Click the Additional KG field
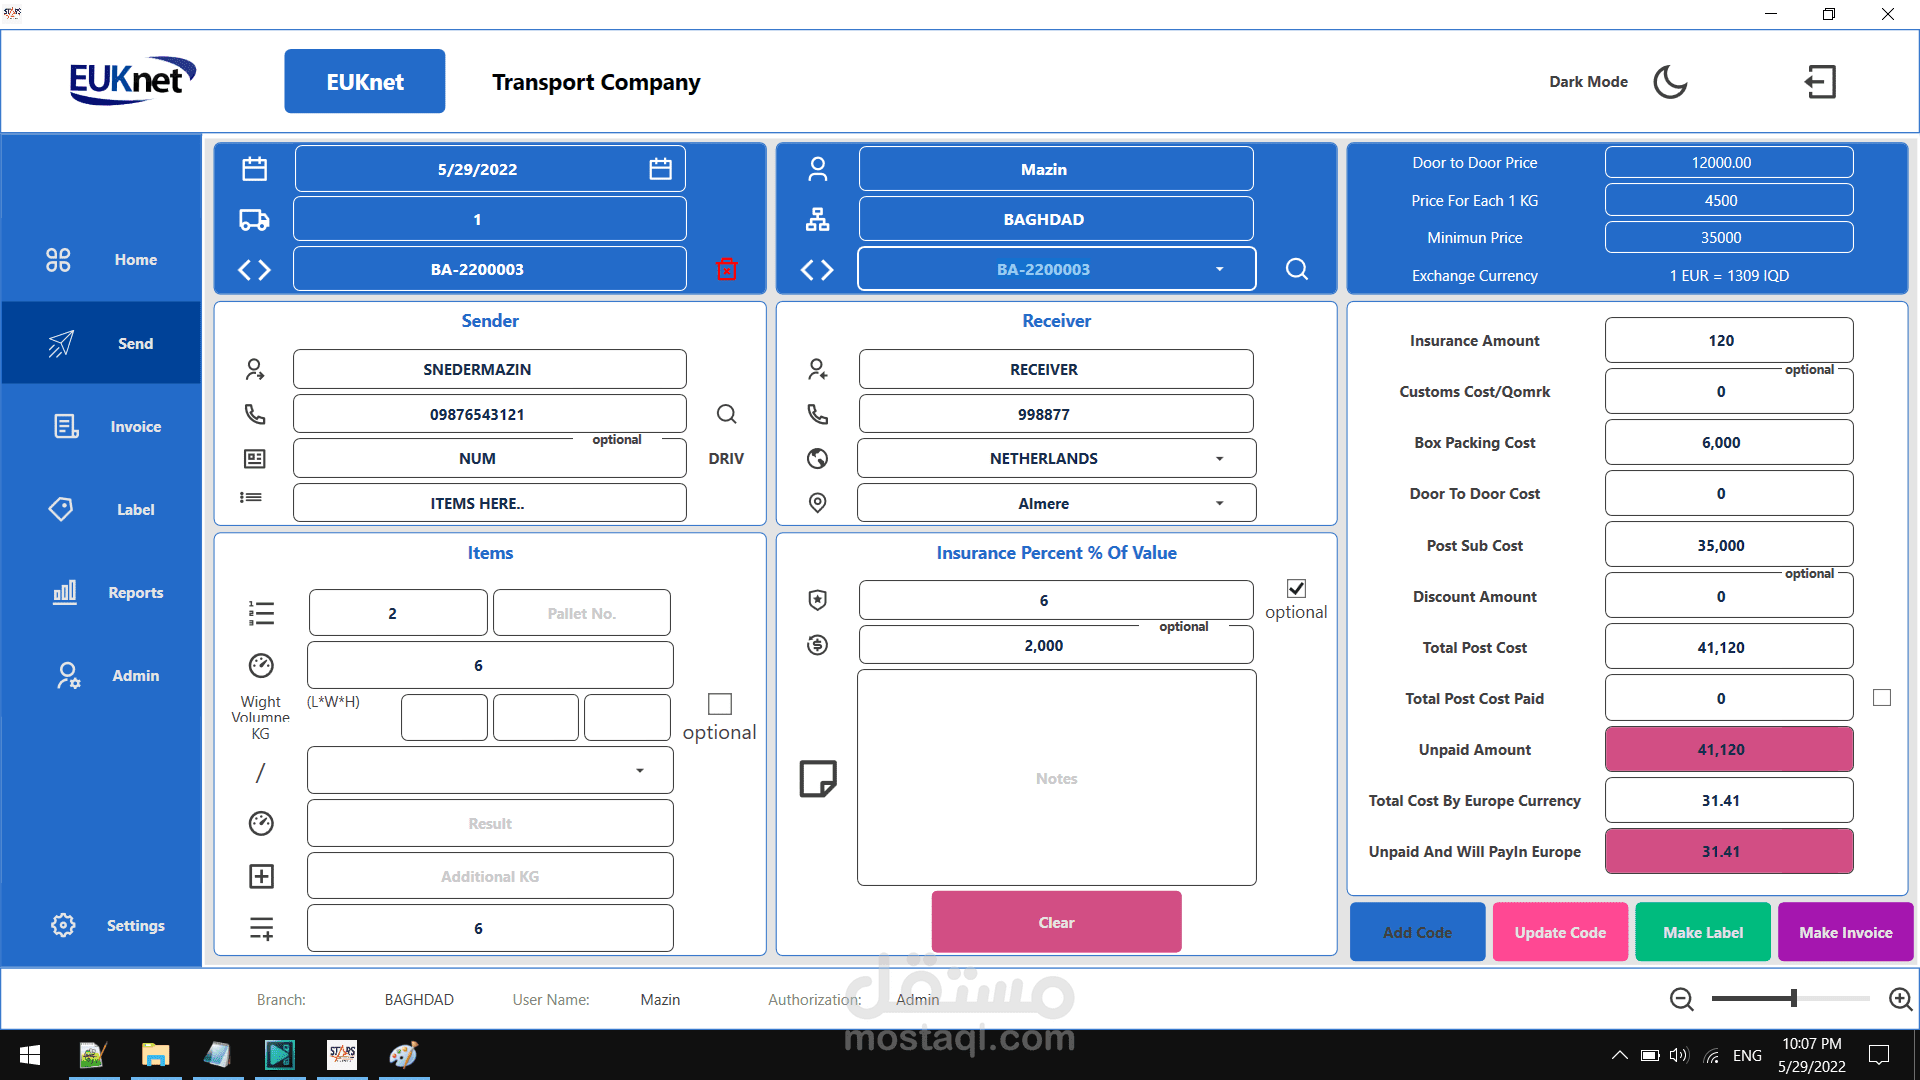Viewport: 1920px width, 1080px height. click(x=490, y=876)
